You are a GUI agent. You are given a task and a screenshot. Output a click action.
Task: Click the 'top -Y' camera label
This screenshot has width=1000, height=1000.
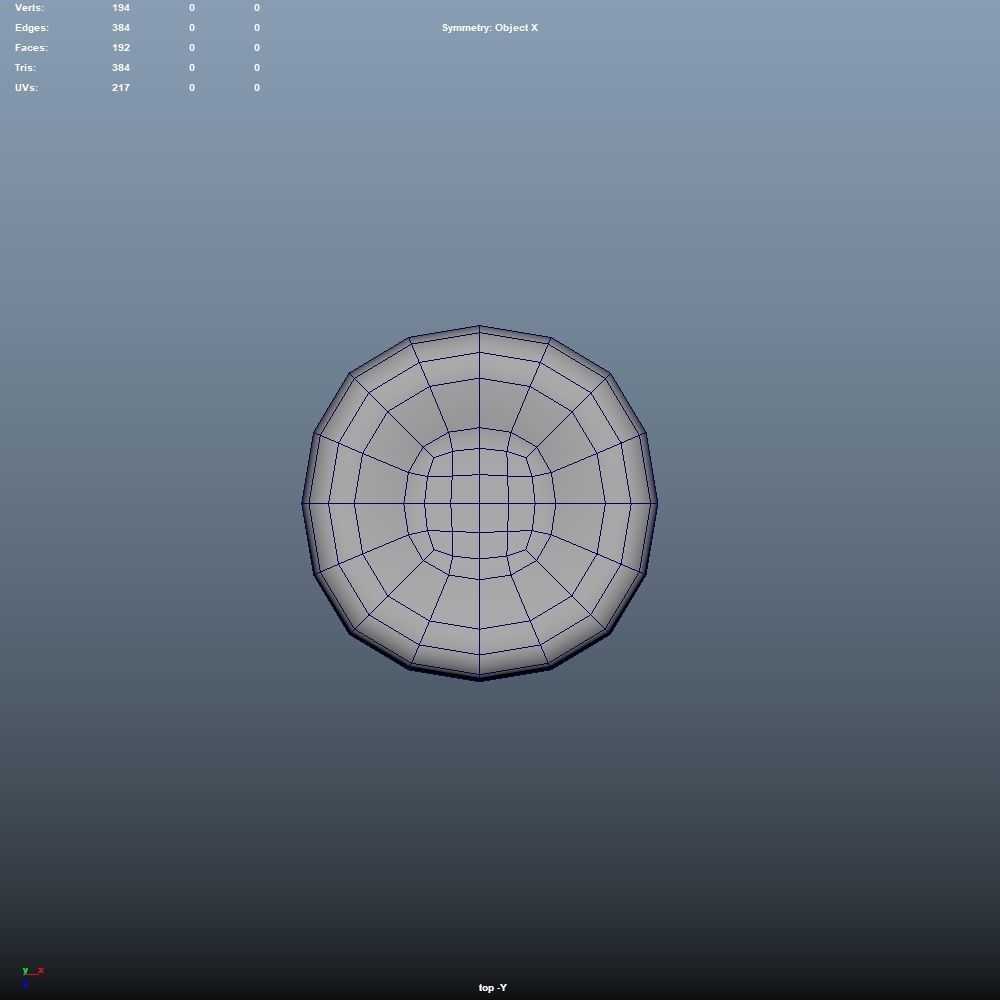click(492, 987)
